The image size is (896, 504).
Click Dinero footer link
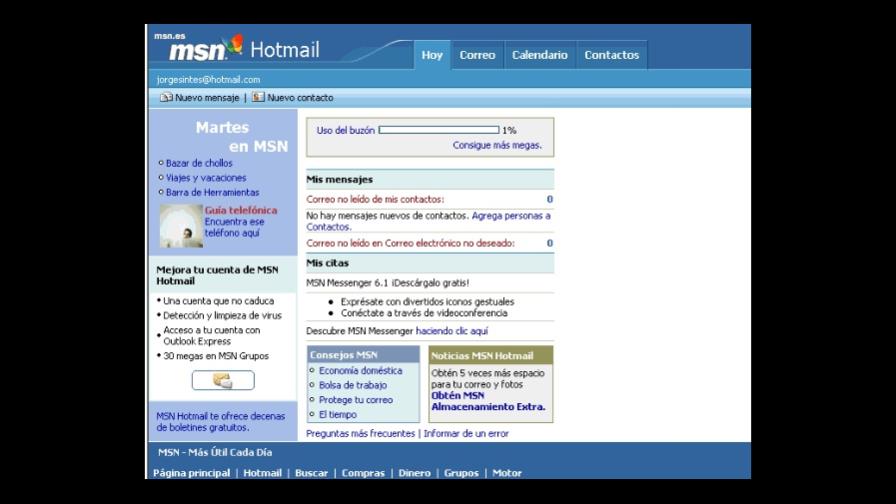click(414, 473)
